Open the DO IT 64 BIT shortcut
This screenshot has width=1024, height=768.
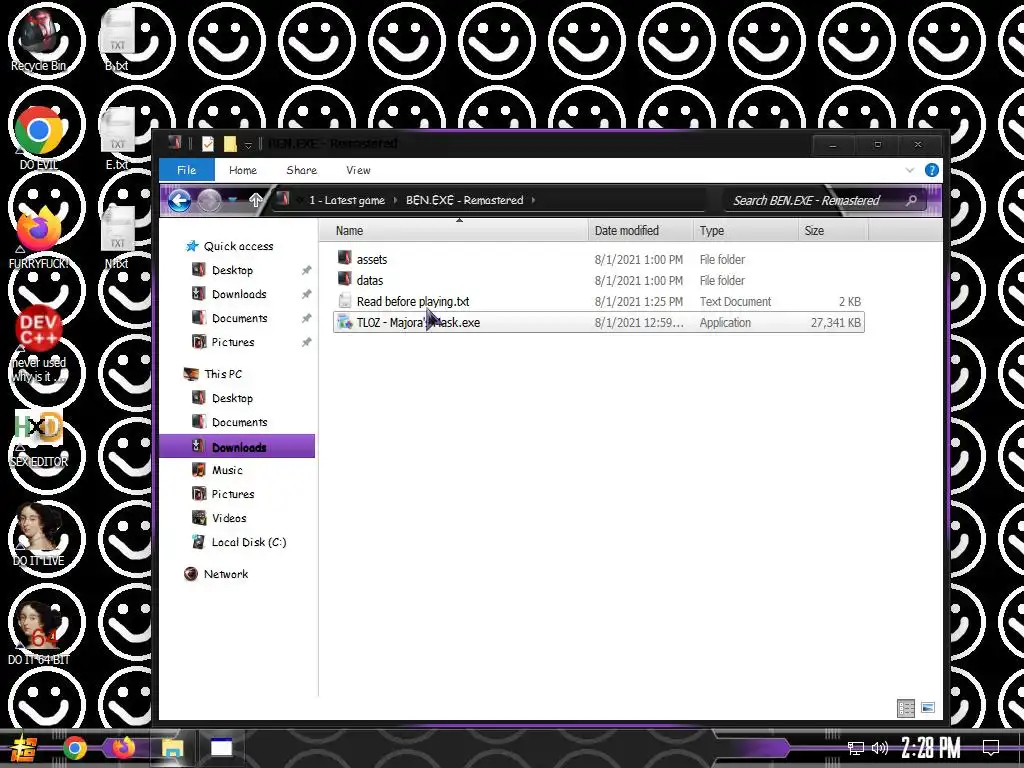(x=39, y=633)
